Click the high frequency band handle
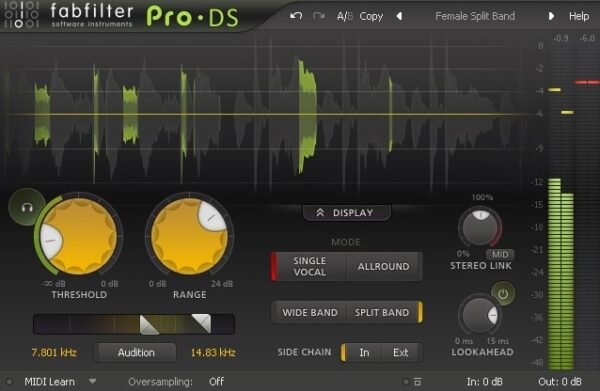The width and height of the screenshot is (600, 391). pos(202,324)
